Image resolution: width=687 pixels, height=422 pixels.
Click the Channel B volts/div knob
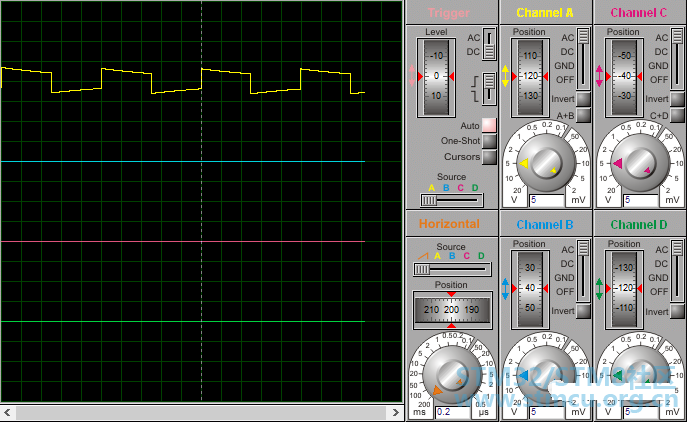click(545, 376)
